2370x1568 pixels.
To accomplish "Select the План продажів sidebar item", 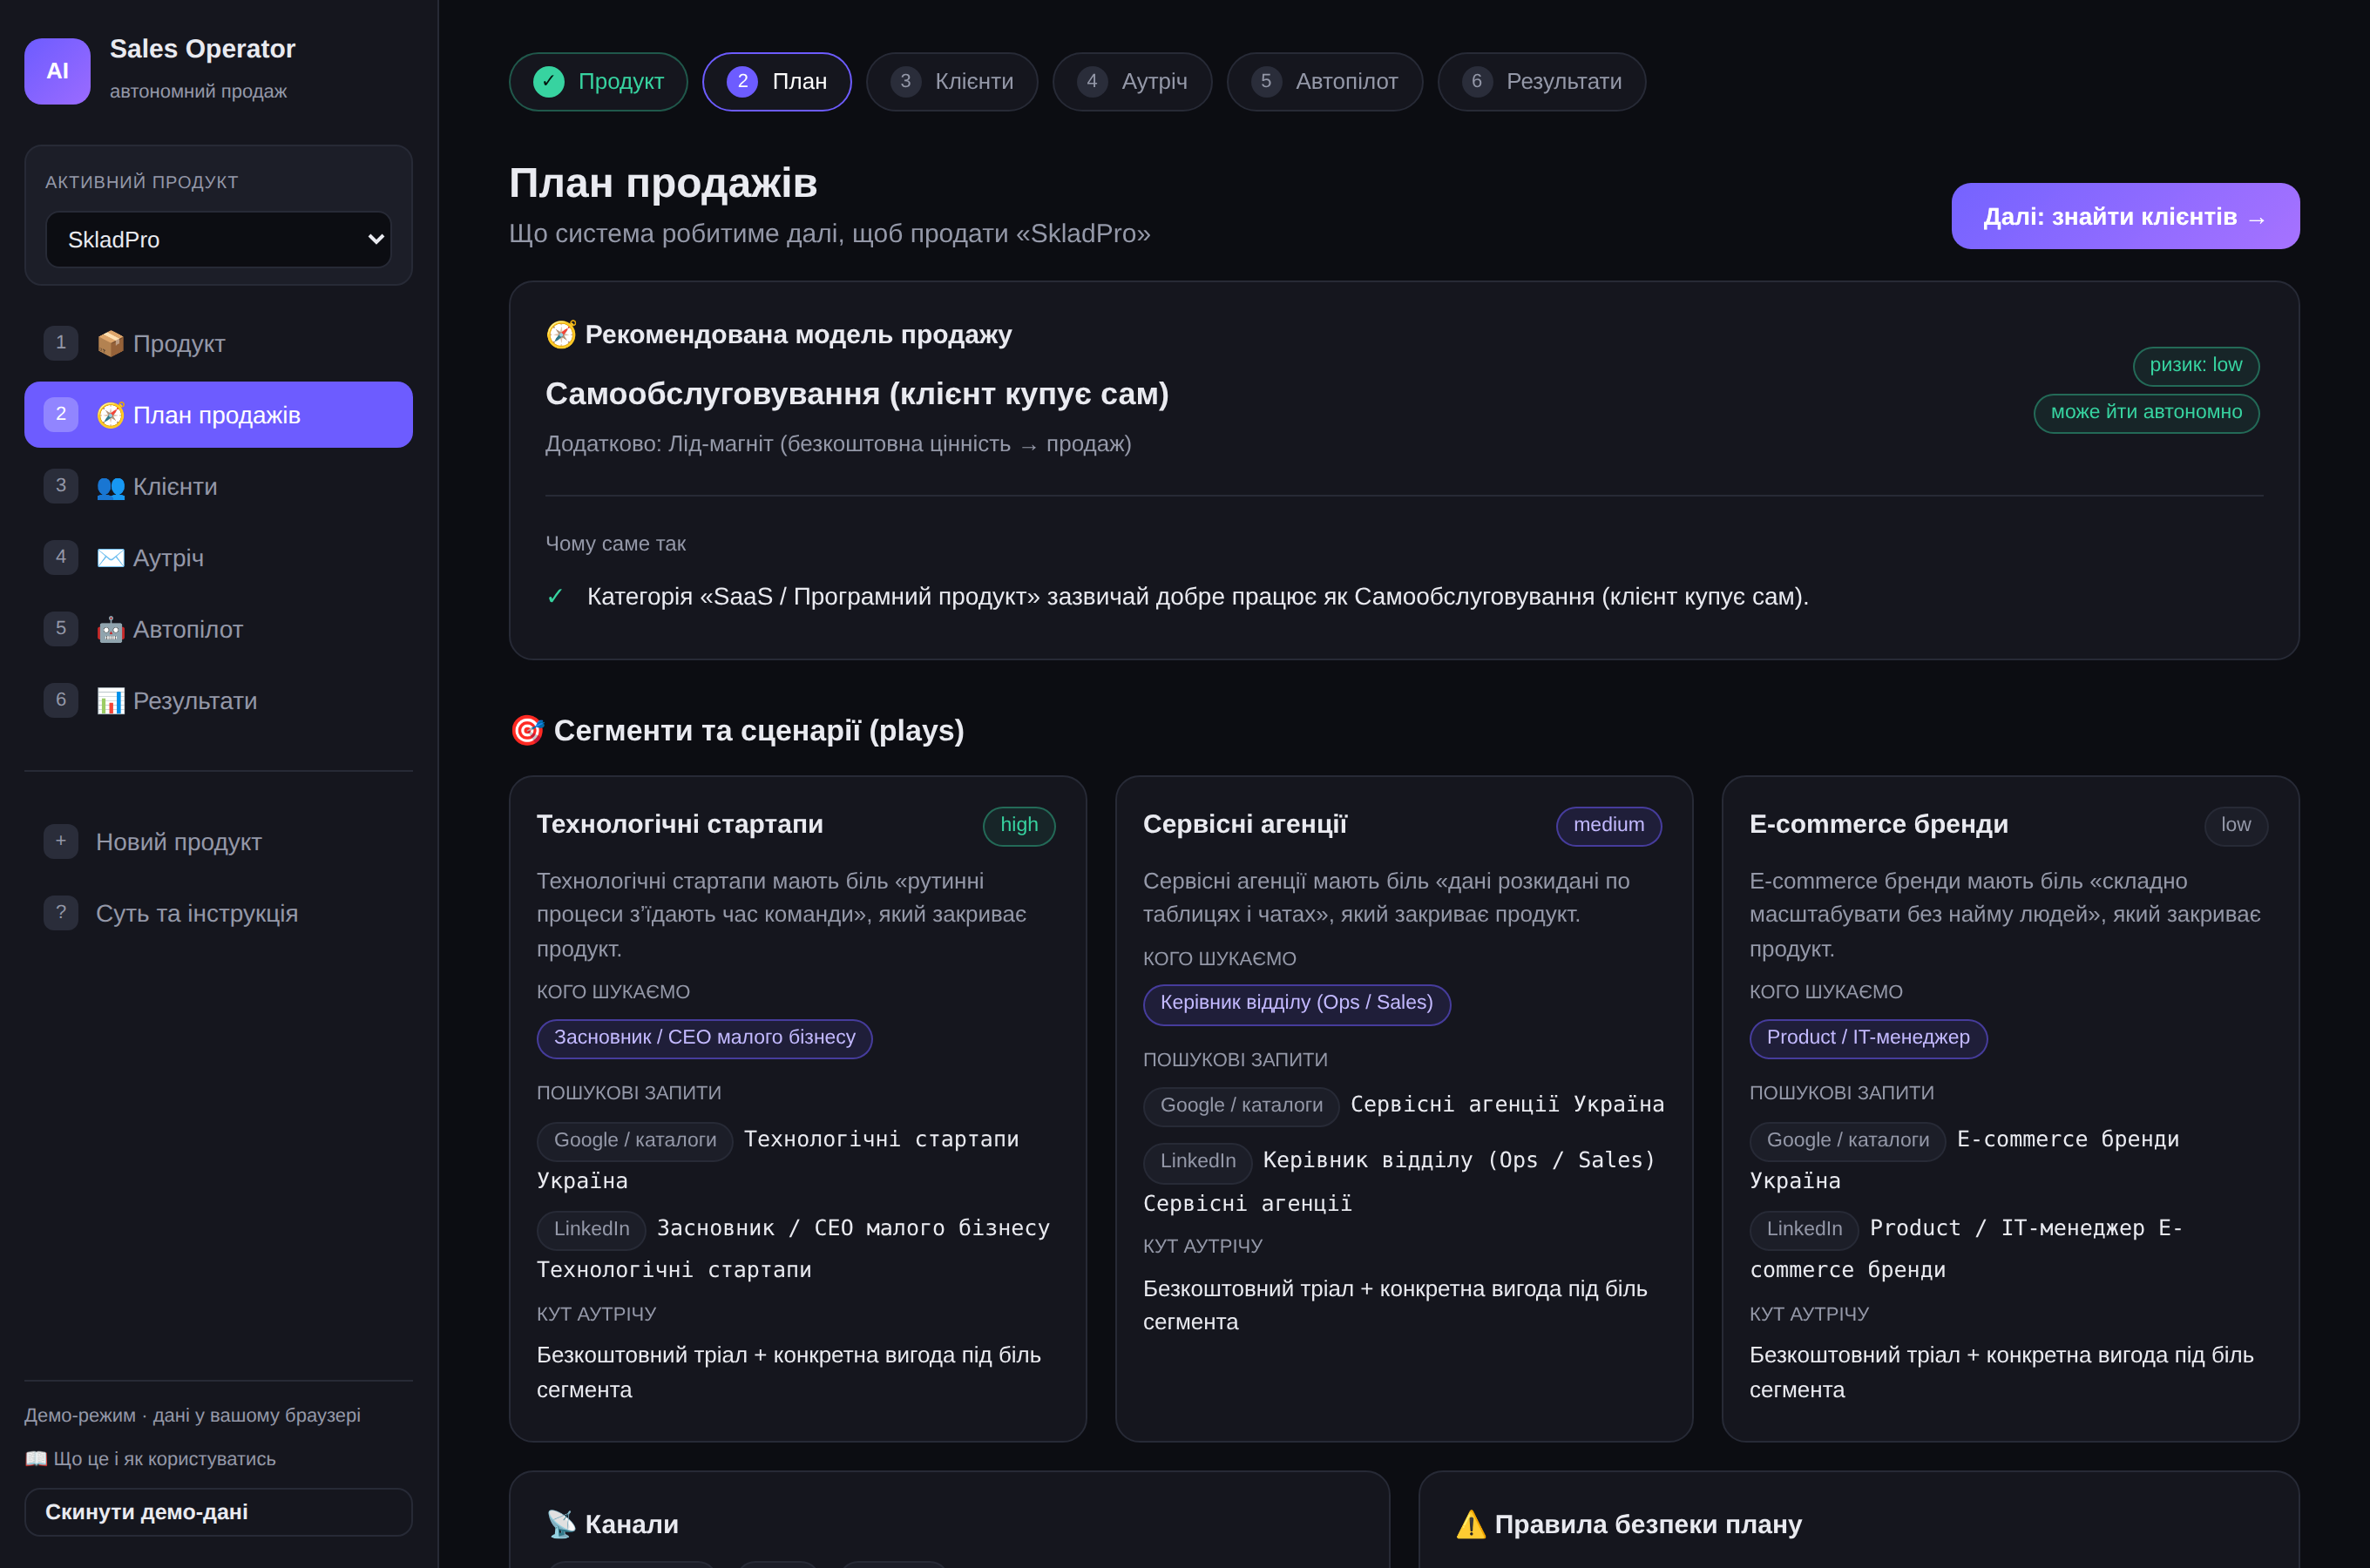I will point(218,414).
